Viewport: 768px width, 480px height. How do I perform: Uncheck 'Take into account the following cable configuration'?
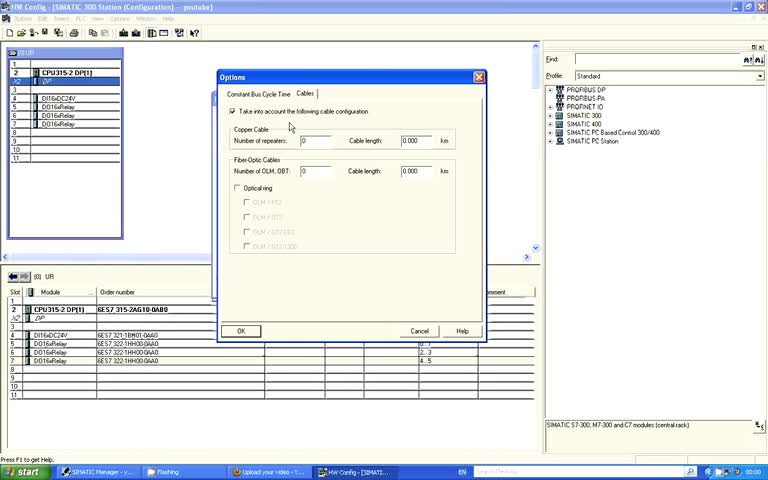pyautogui.click(x=232, y=112)
